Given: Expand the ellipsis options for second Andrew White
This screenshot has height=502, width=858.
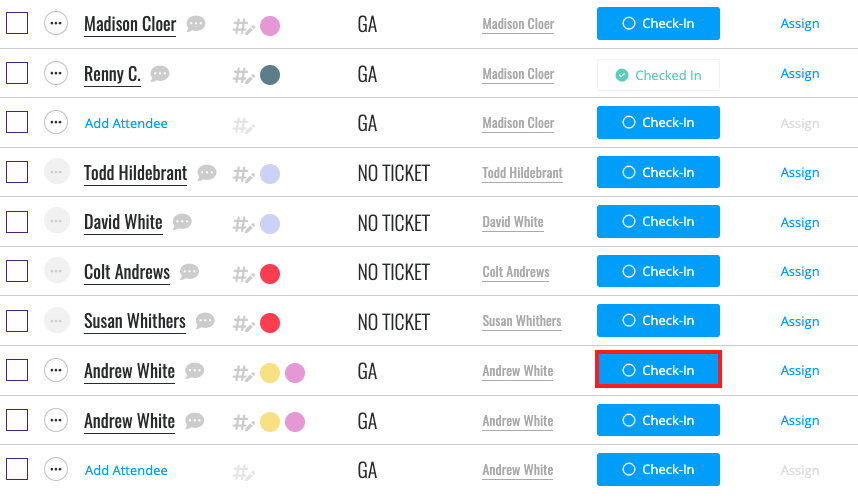Looking at the screenshot, I should point(56,420).
